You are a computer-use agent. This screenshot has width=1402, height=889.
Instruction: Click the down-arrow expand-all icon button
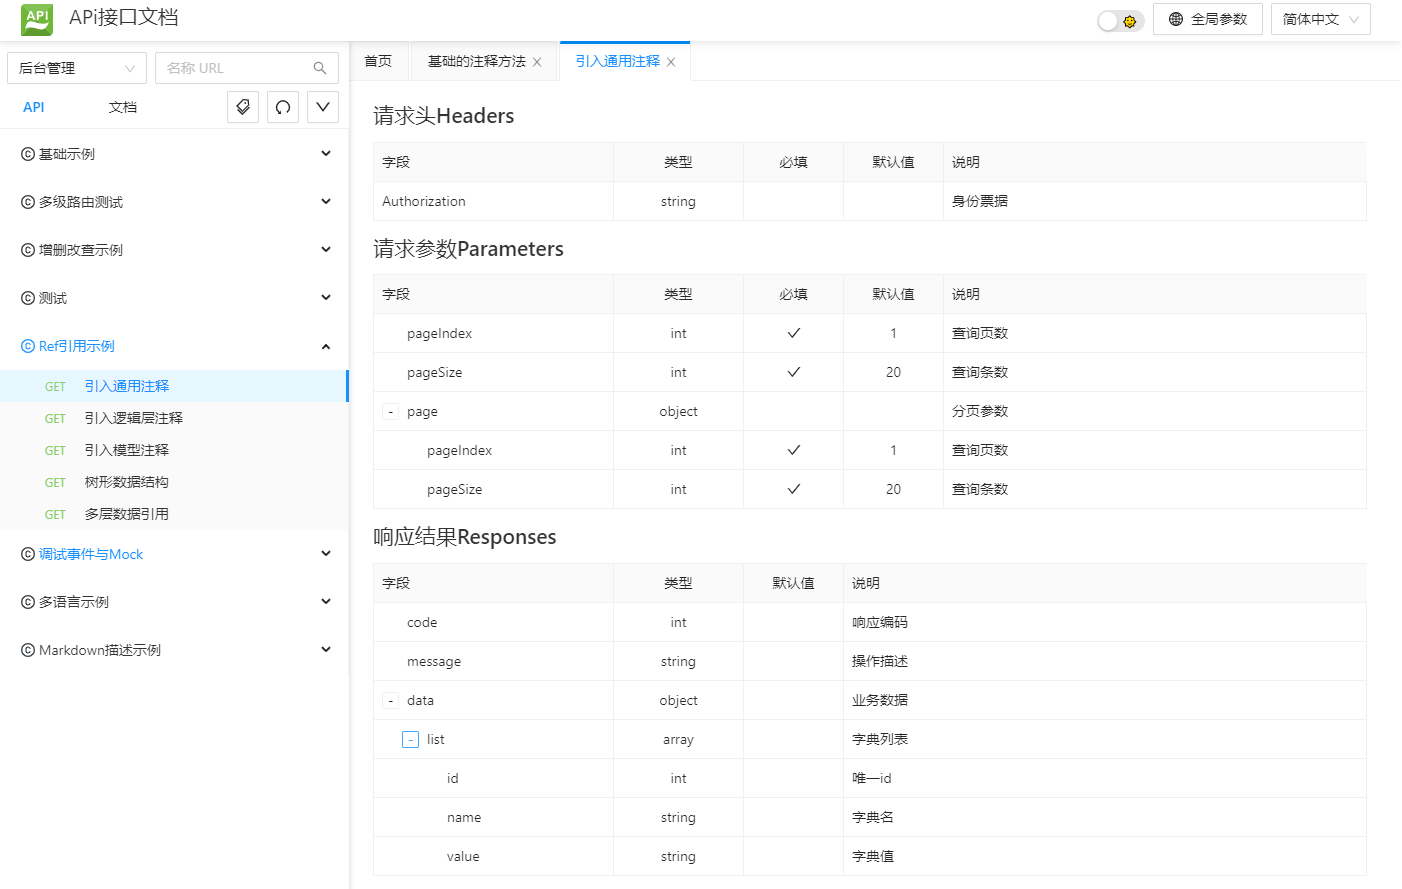tap(323, 107)
